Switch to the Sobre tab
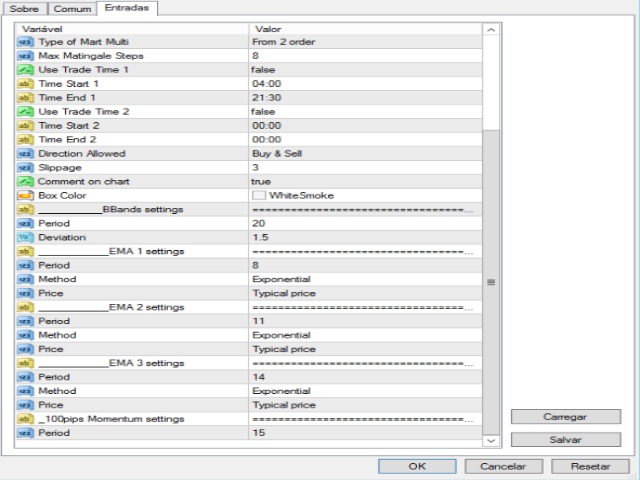640x480 pixels. (x=24, y=9)
